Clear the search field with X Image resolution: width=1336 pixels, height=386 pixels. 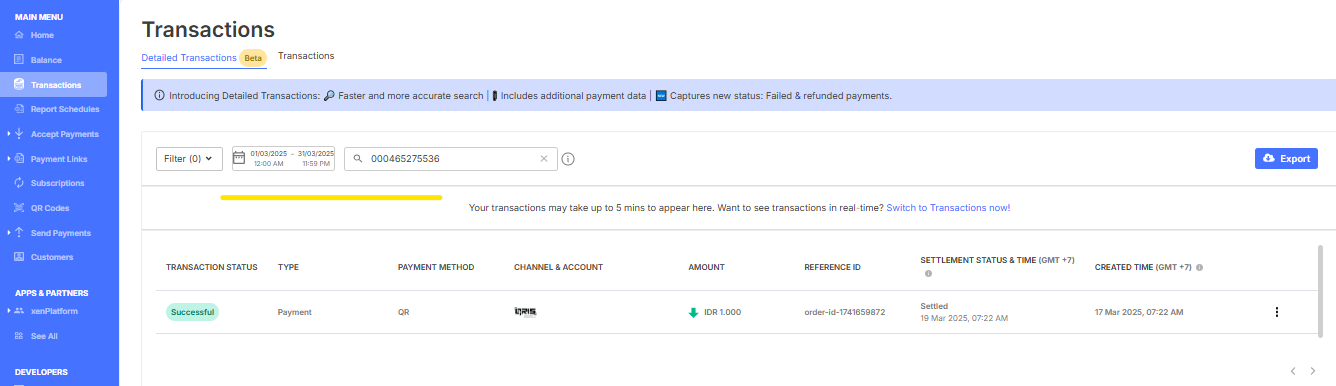click(544, 158)
